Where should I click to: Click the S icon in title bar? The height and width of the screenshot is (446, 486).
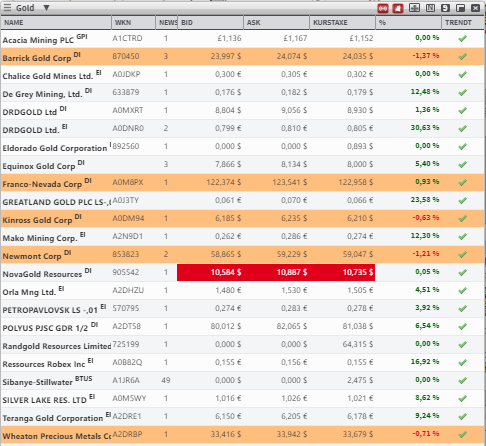tap(445, 8)
